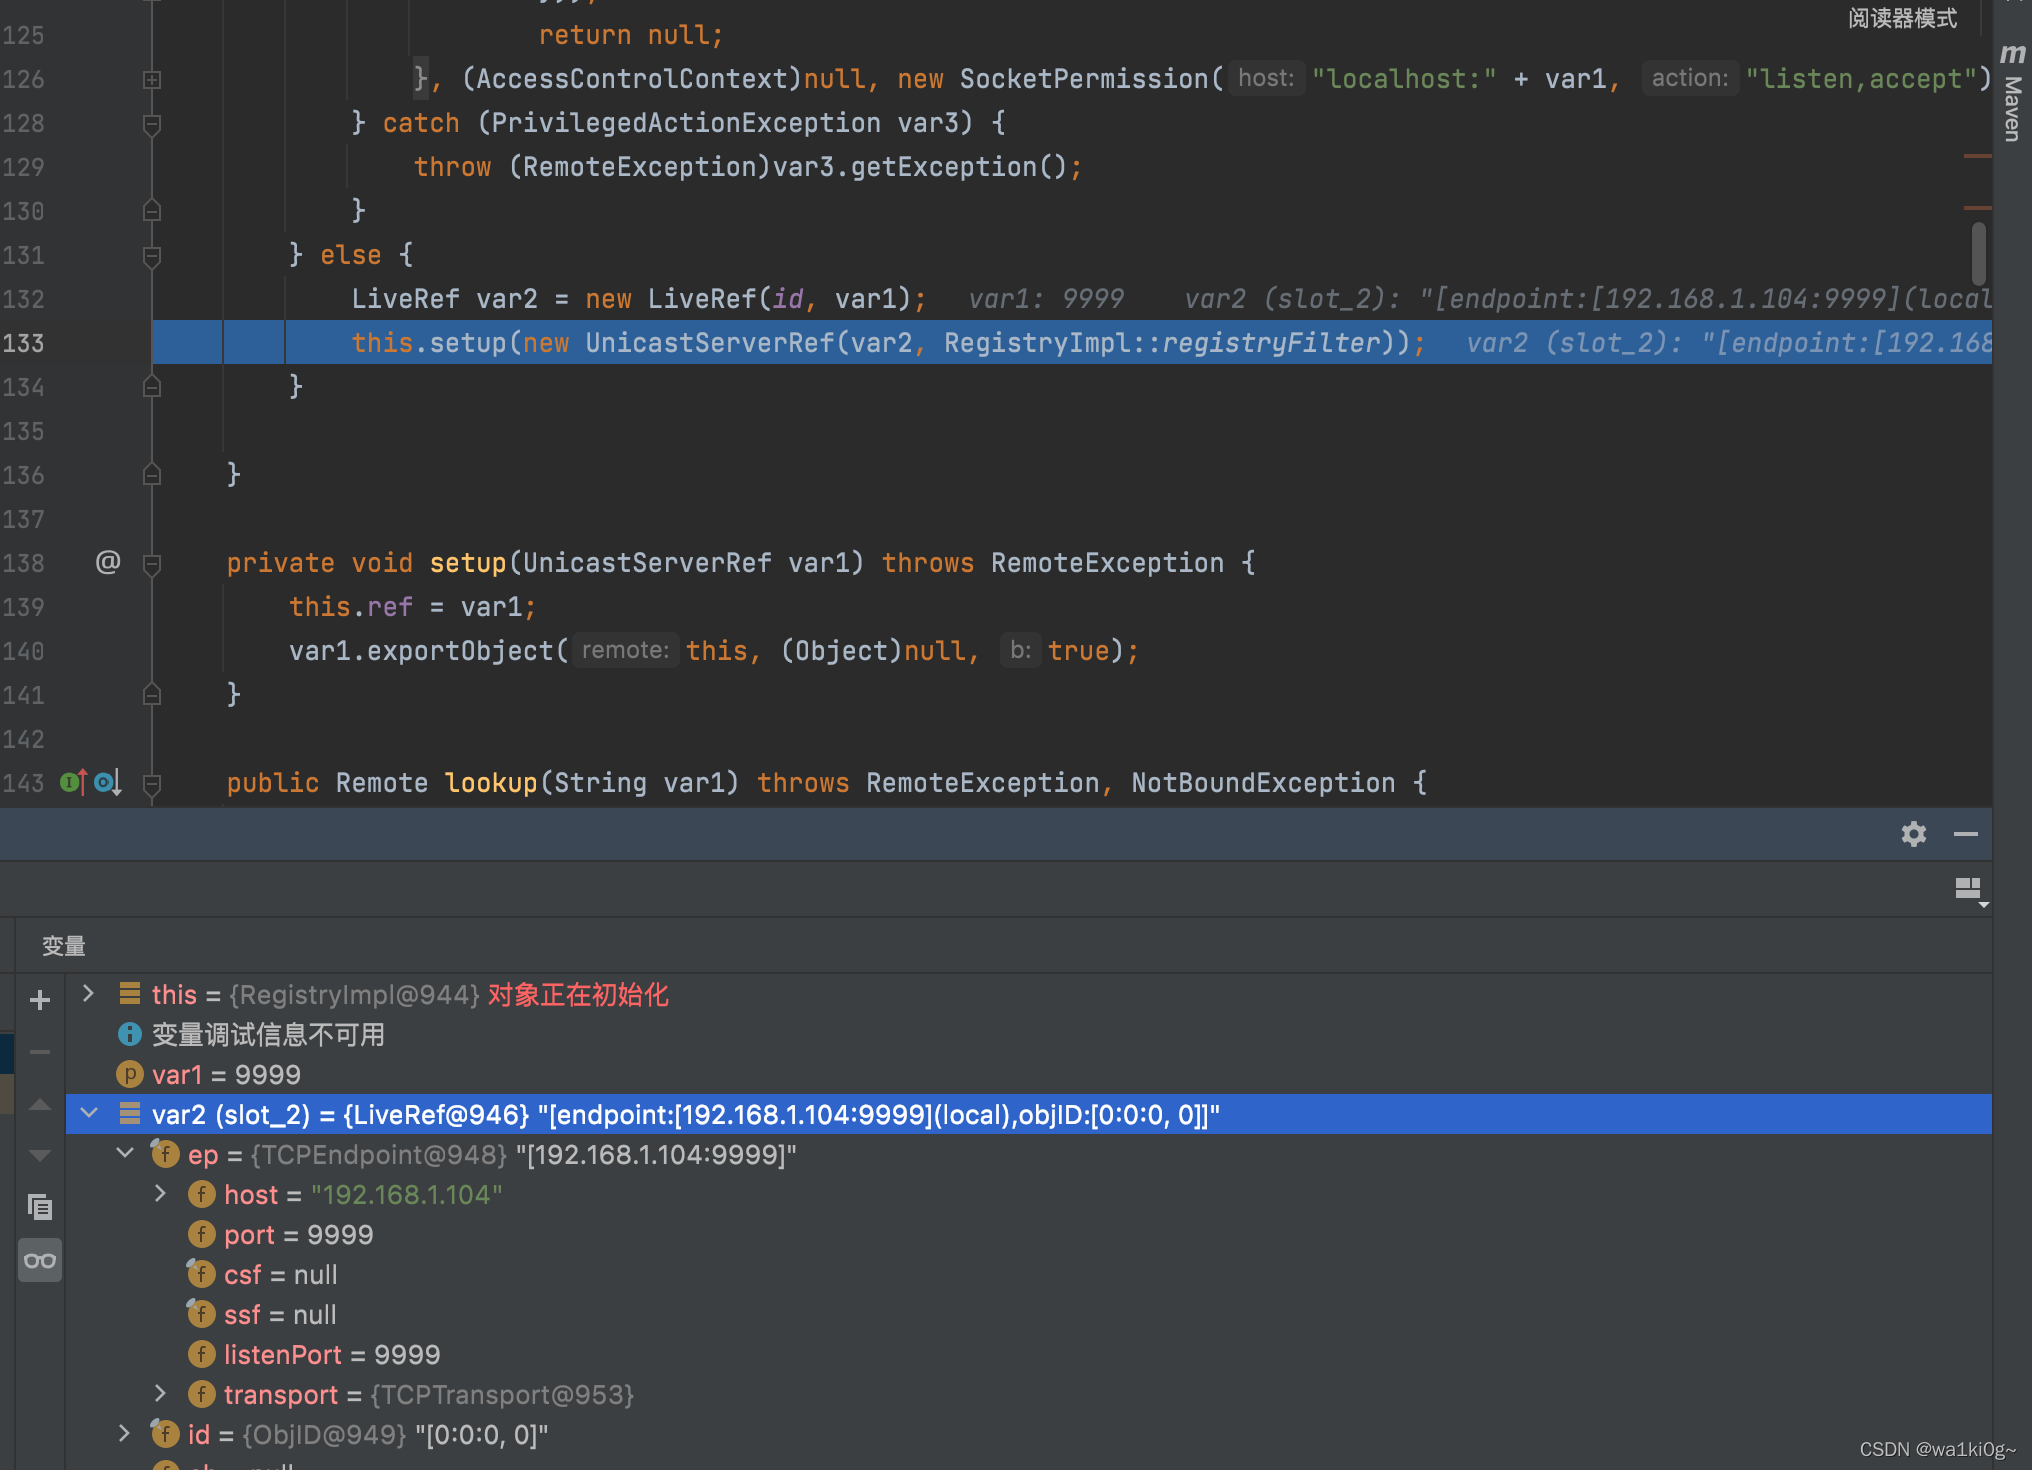
Task: Click the overridden method gutter icon at line 143
Action: coord(108,782)
